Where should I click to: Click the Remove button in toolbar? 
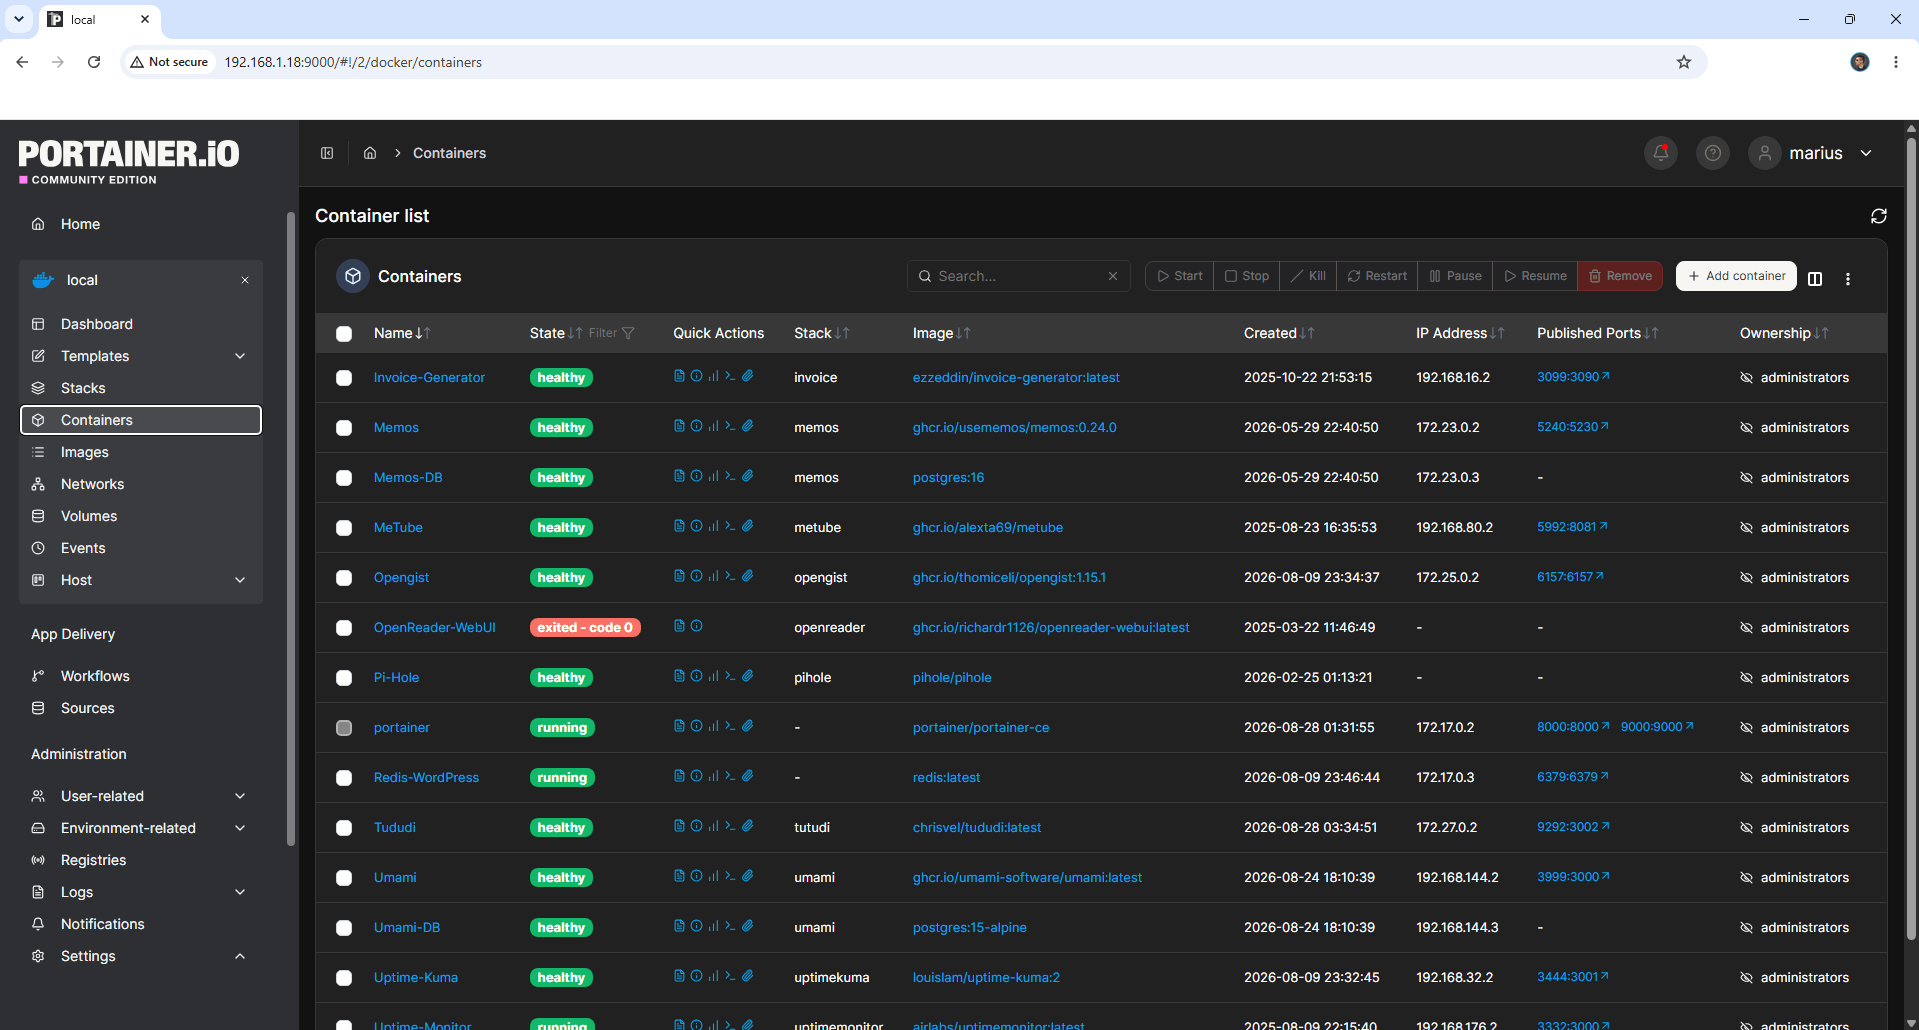click(x=1620, y=276)
